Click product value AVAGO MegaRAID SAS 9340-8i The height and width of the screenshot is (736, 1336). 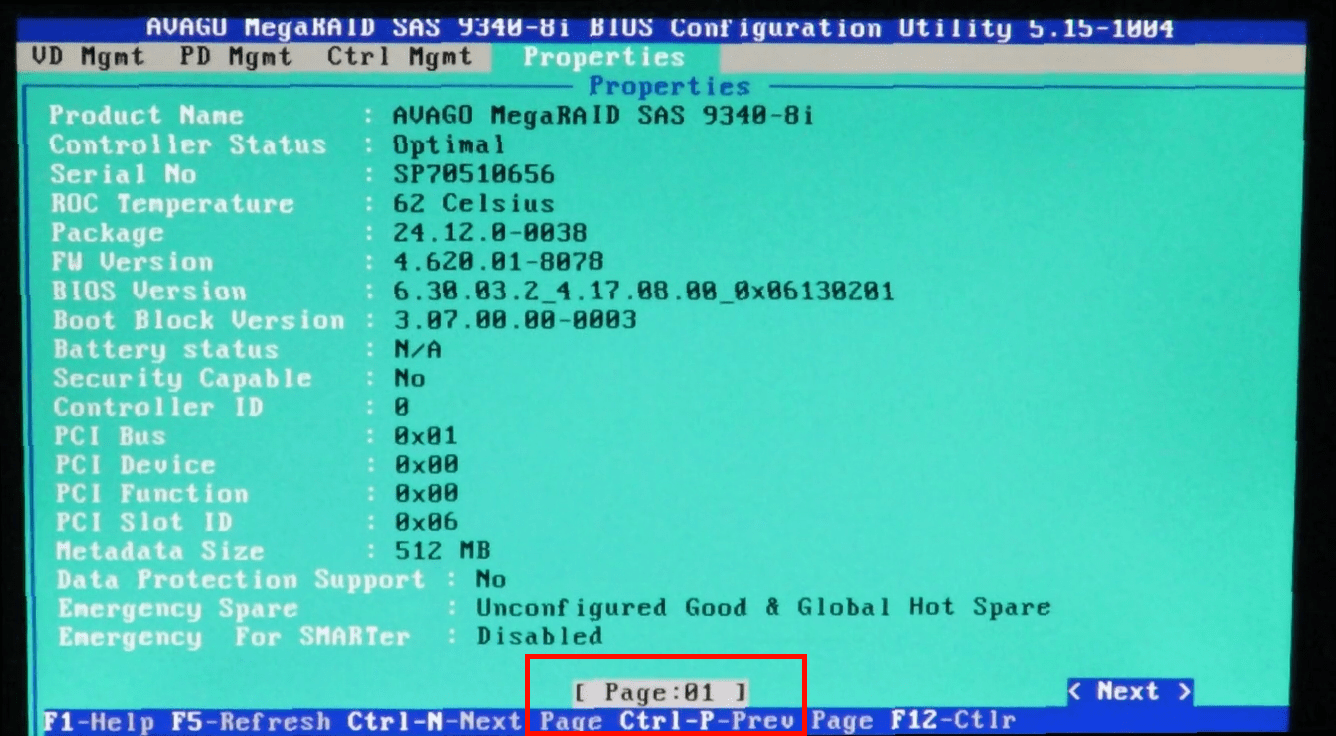603,116
